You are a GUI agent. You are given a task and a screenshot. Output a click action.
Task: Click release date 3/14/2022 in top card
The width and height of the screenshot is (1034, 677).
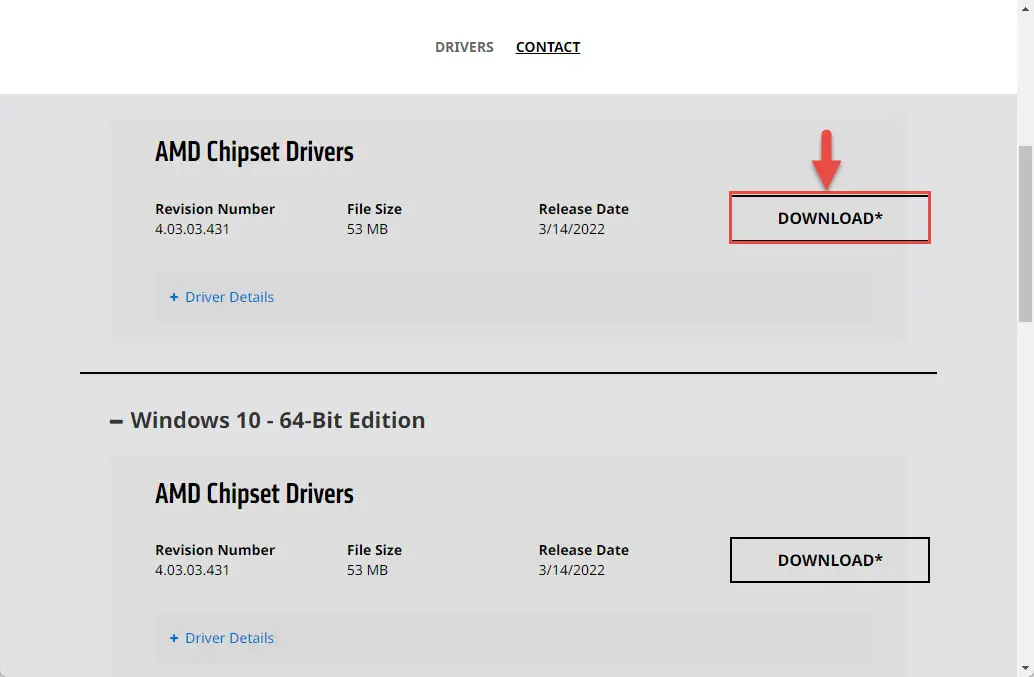click(571, 229)
